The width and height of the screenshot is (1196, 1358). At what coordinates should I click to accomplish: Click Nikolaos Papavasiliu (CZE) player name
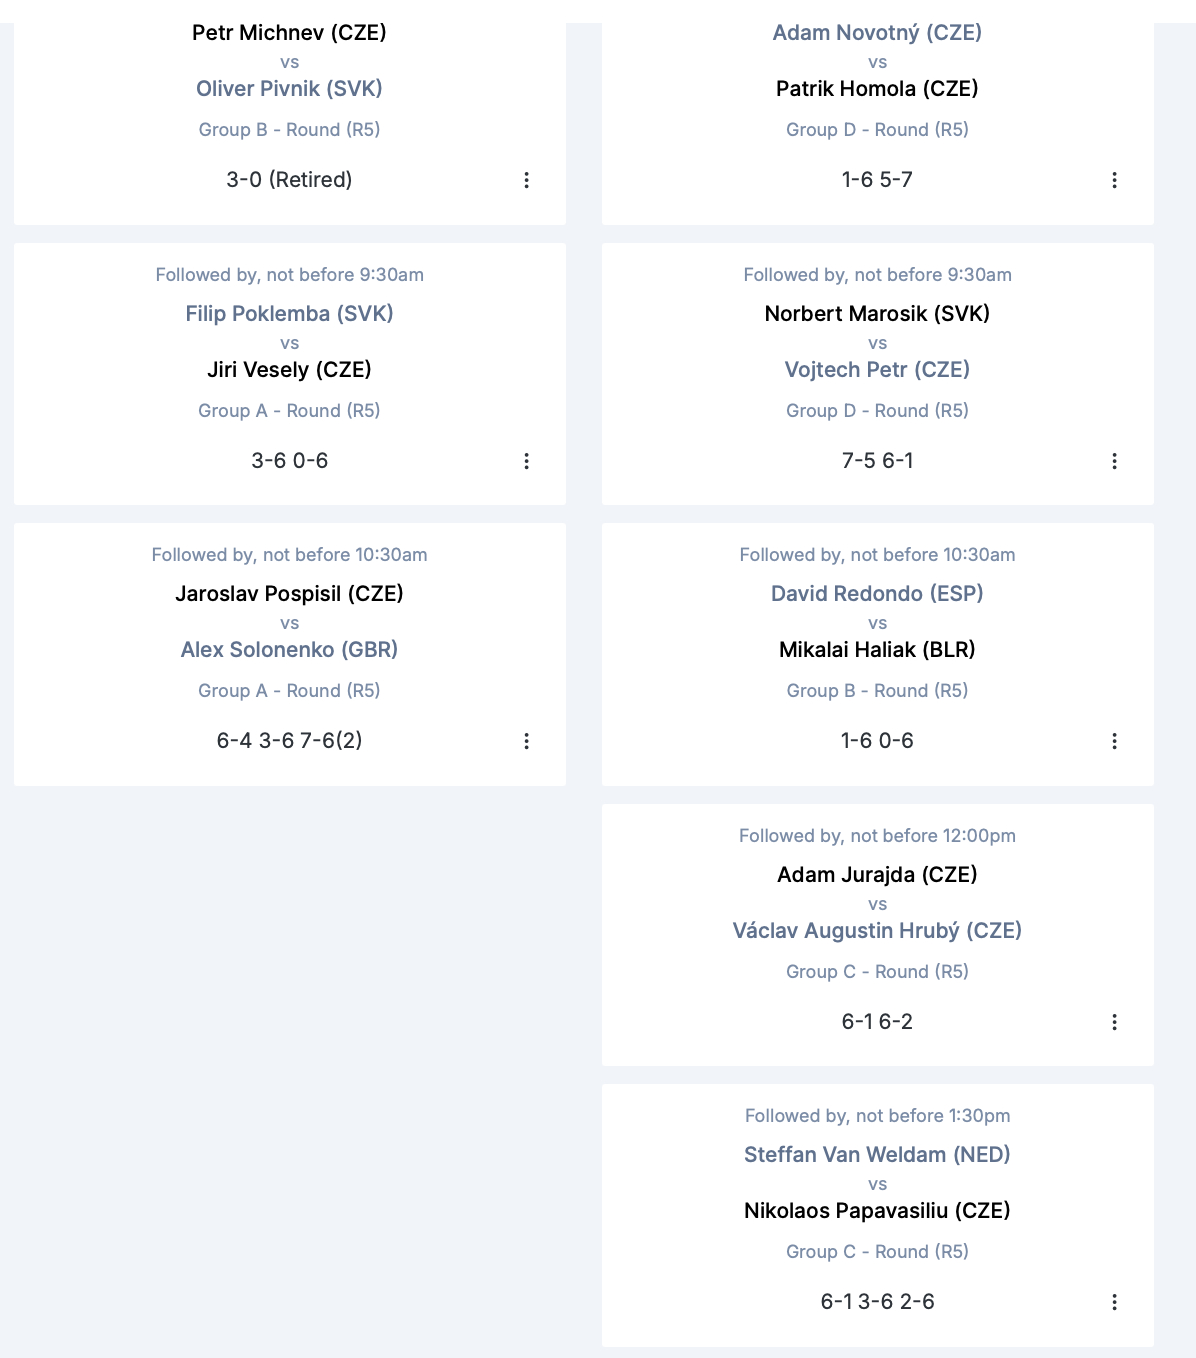877,1211
